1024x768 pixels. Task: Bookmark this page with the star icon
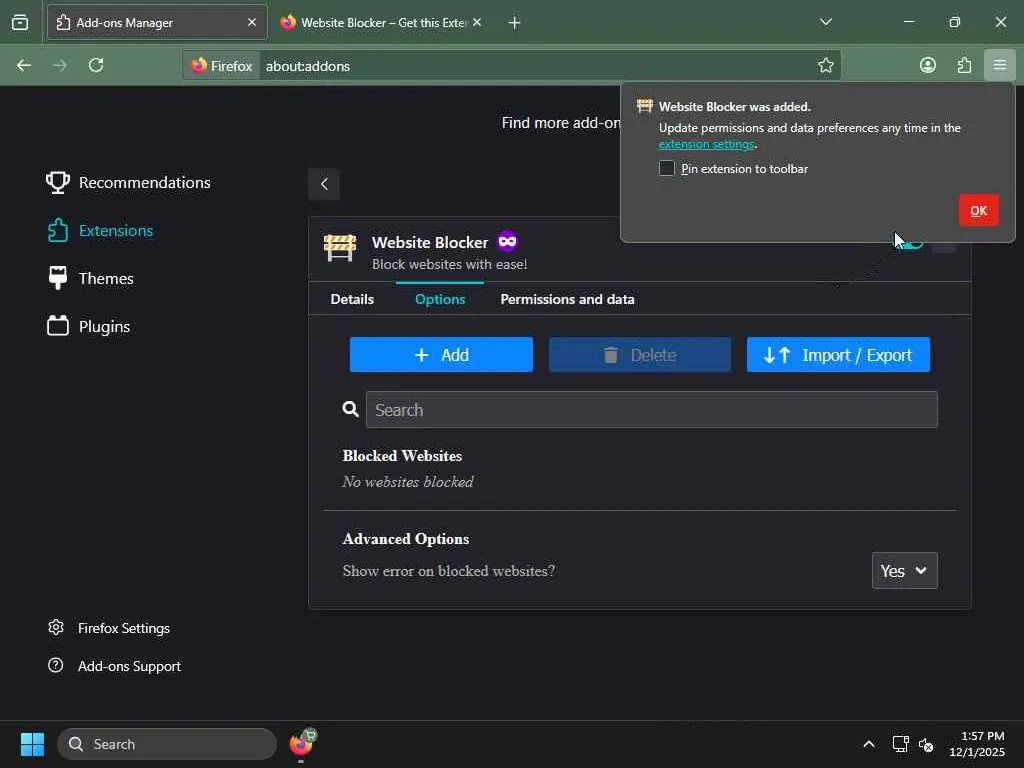pyautogui.click(x=825, y=65)
